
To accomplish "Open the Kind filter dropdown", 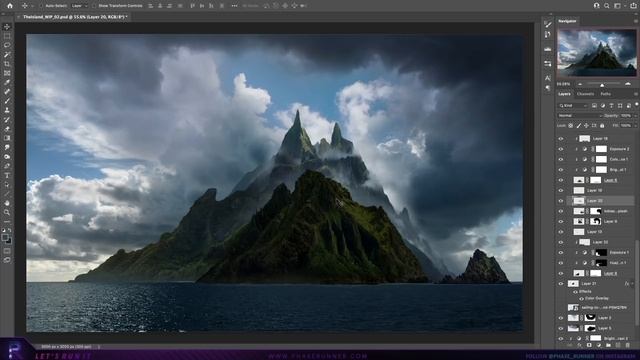I will 573,106.
